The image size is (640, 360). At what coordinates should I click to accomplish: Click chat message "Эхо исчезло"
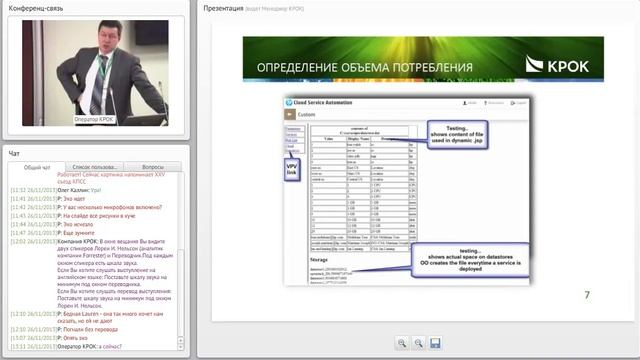tap(78, 224)
